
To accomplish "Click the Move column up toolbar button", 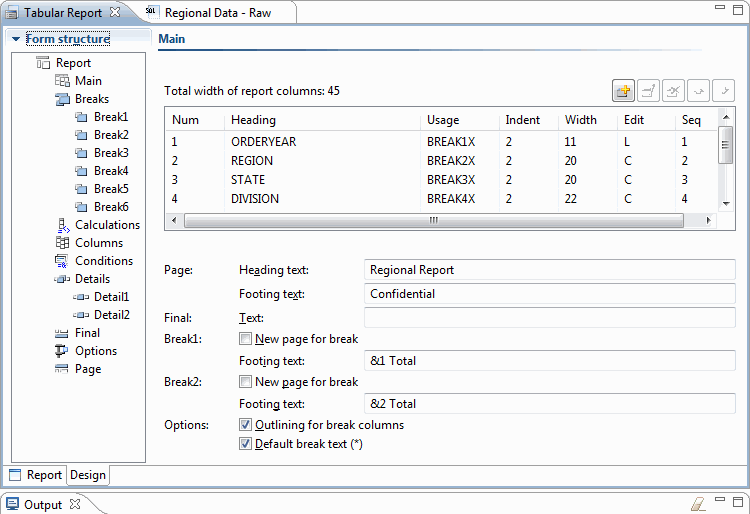I will (698, 90).
